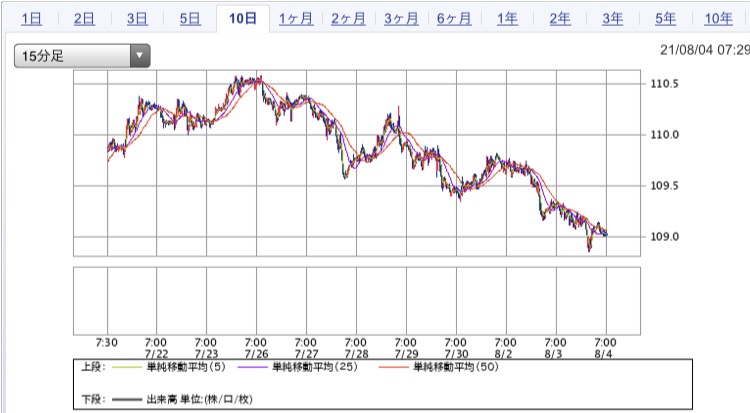Viewport: 750px width, 413px height.
Task: Click the 単純移動平均(50) legend entry
Action: 455,367
